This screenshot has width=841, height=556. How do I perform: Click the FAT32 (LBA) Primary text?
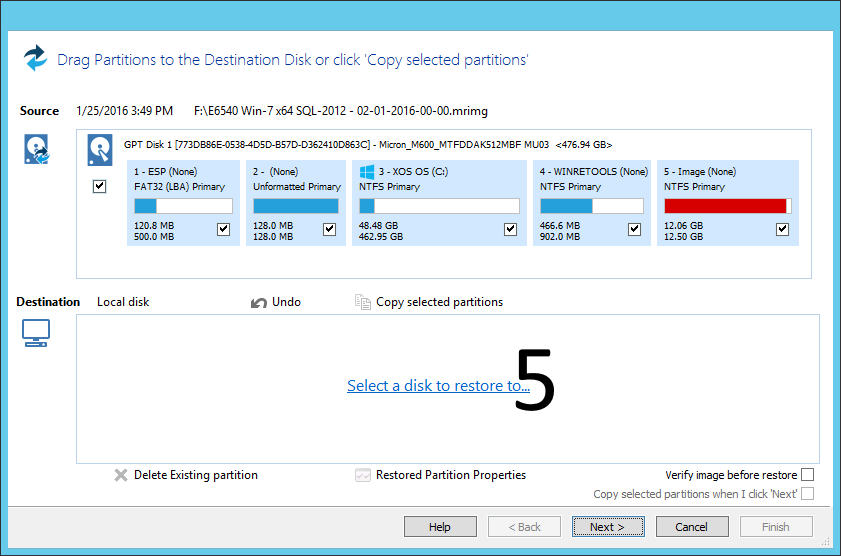180,187
